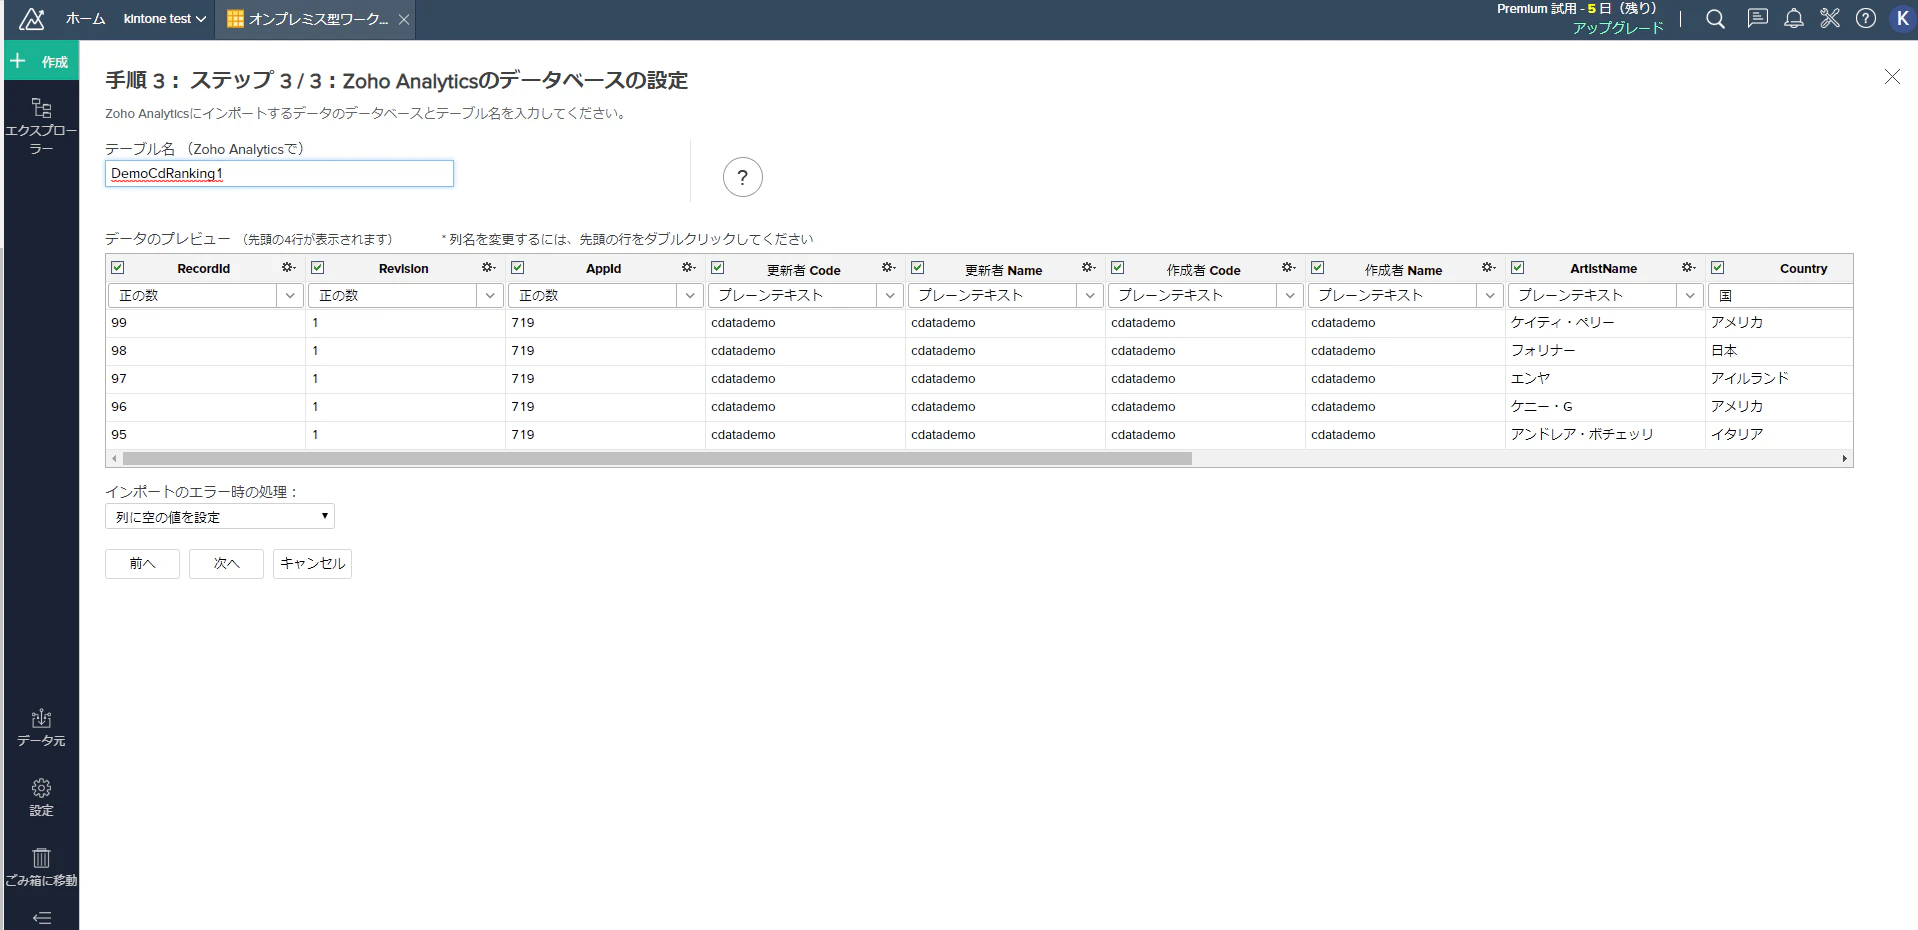Focus the テーブル名 input field

coord(279,174)
